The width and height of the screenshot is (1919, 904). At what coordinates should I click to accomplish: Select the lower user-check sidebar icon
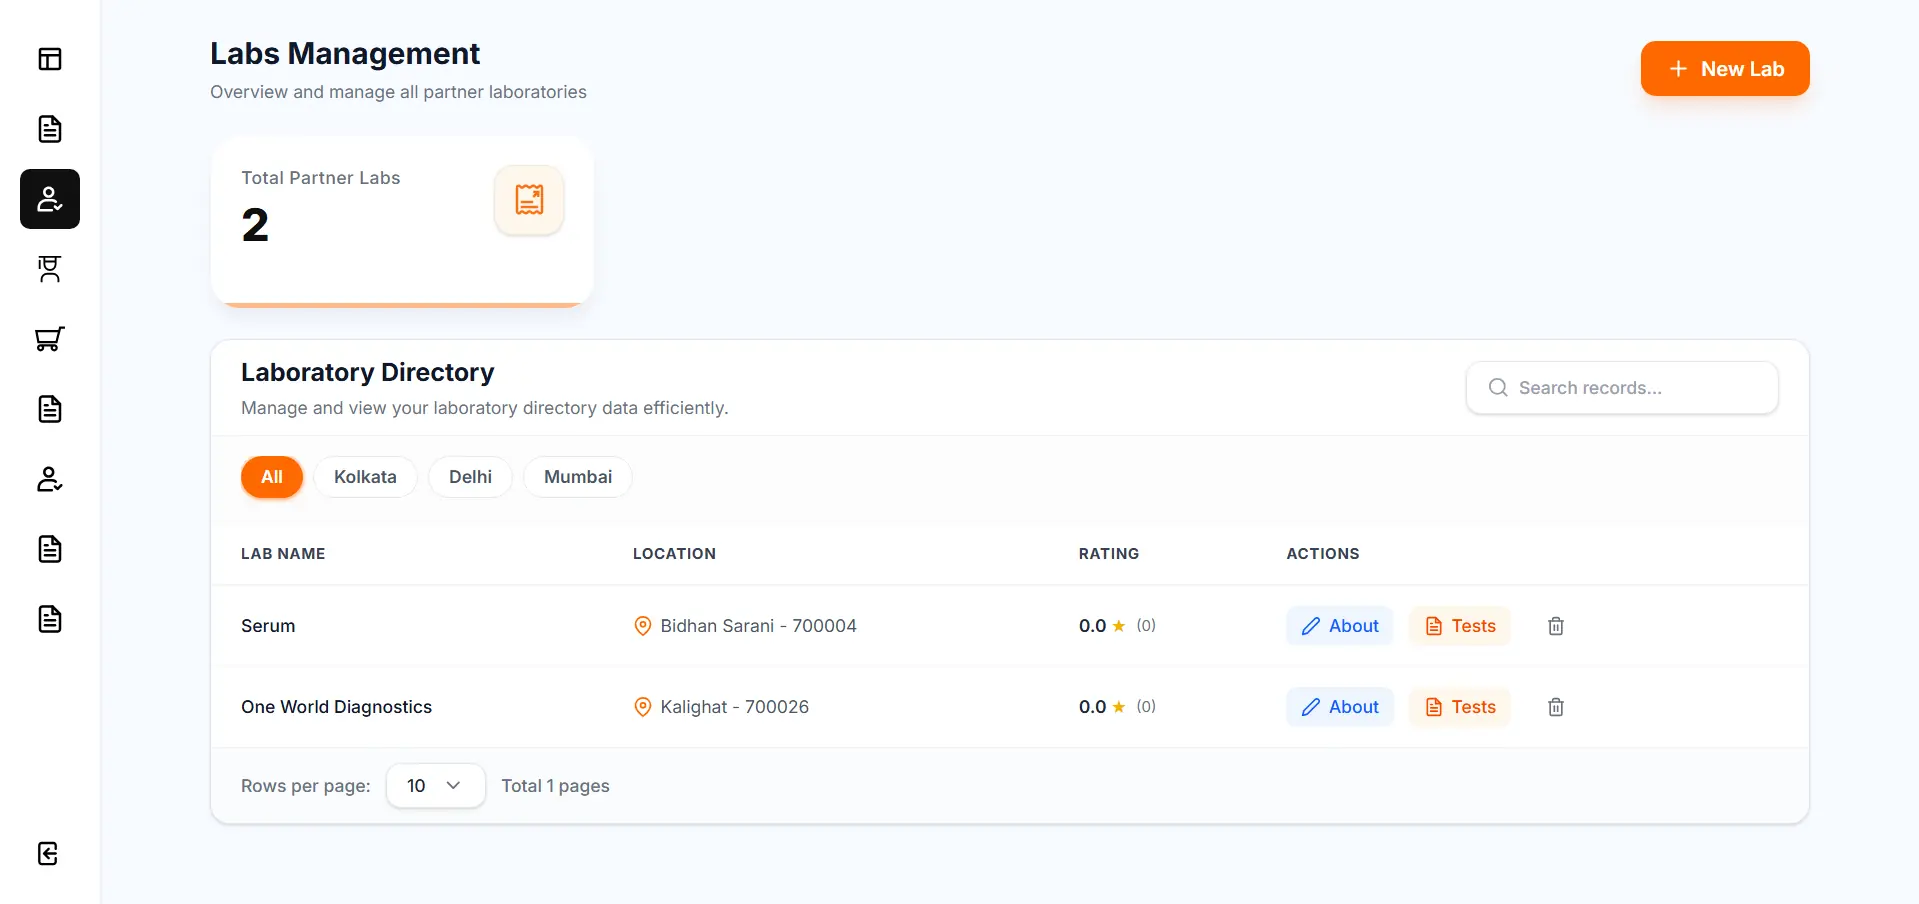50,479
